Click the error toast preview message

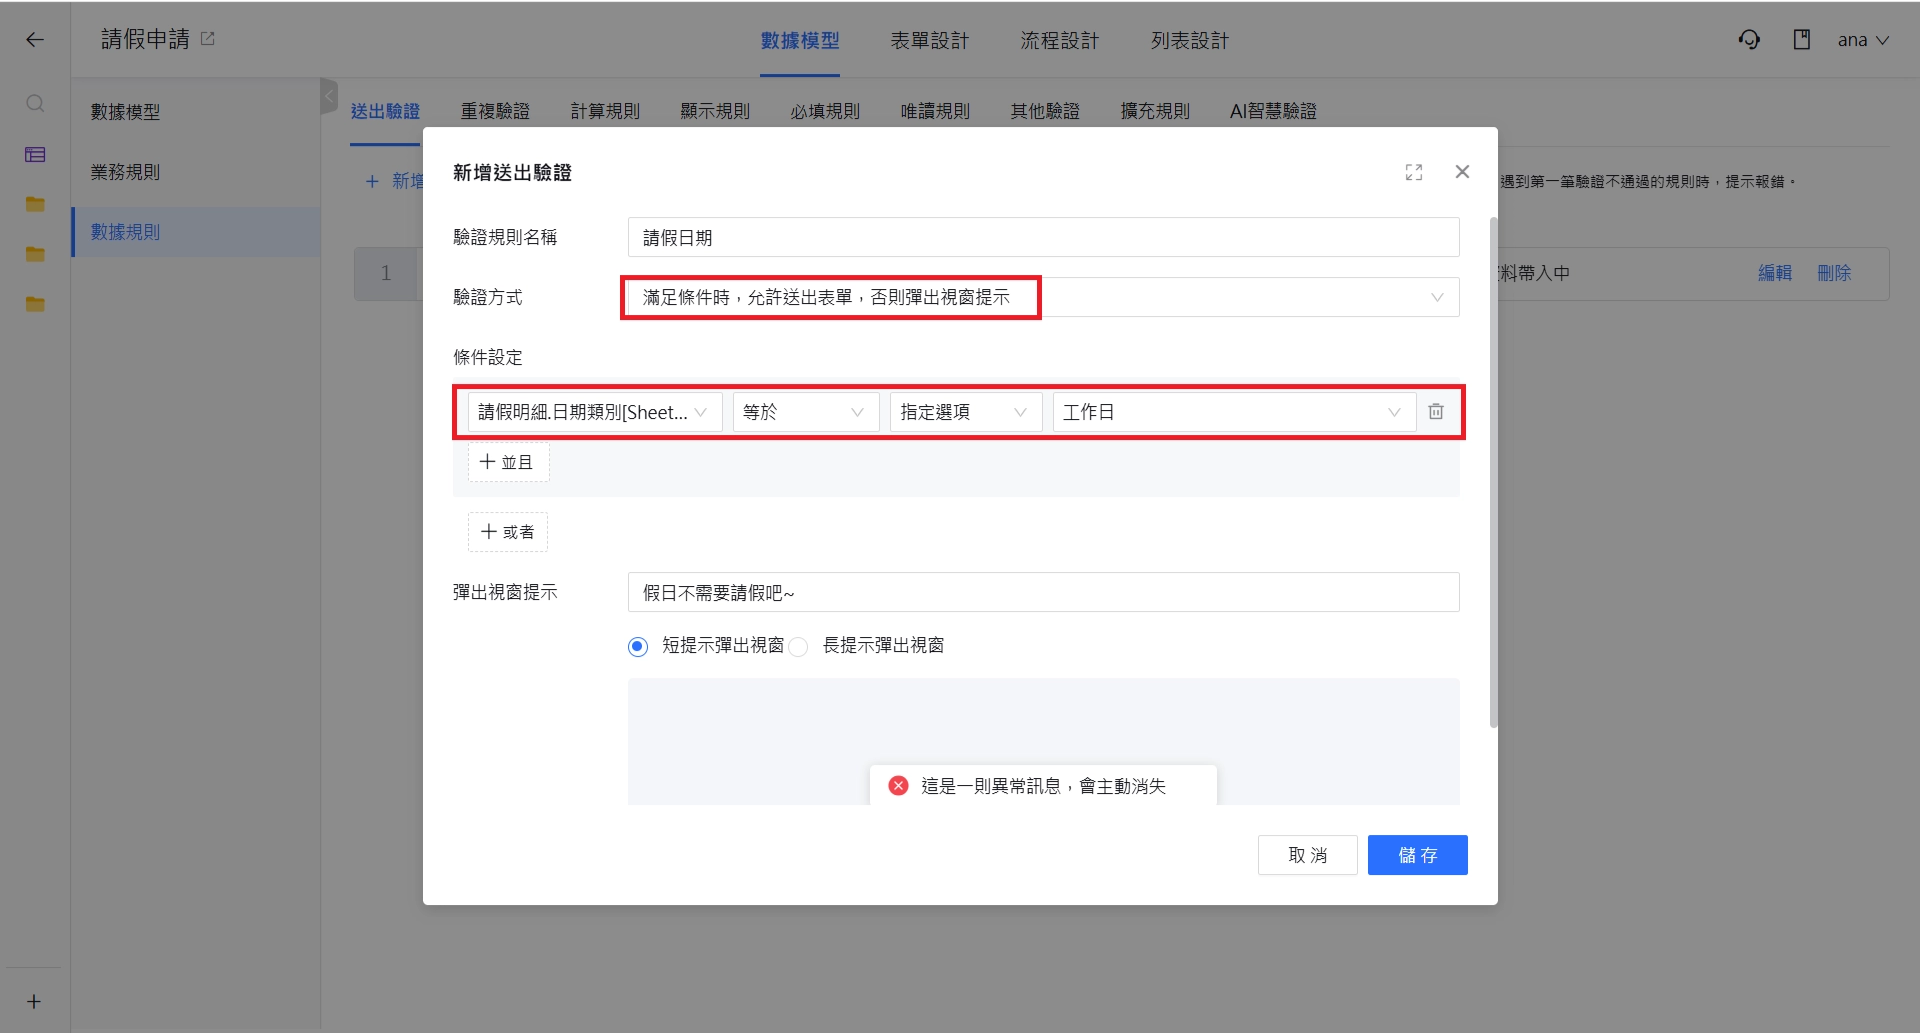tap(1043, 786)
